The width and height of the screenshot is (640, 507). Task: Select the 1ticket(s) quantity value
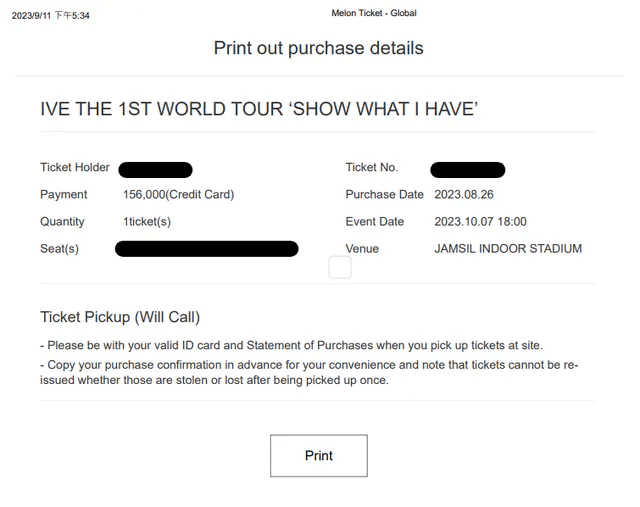147,221
